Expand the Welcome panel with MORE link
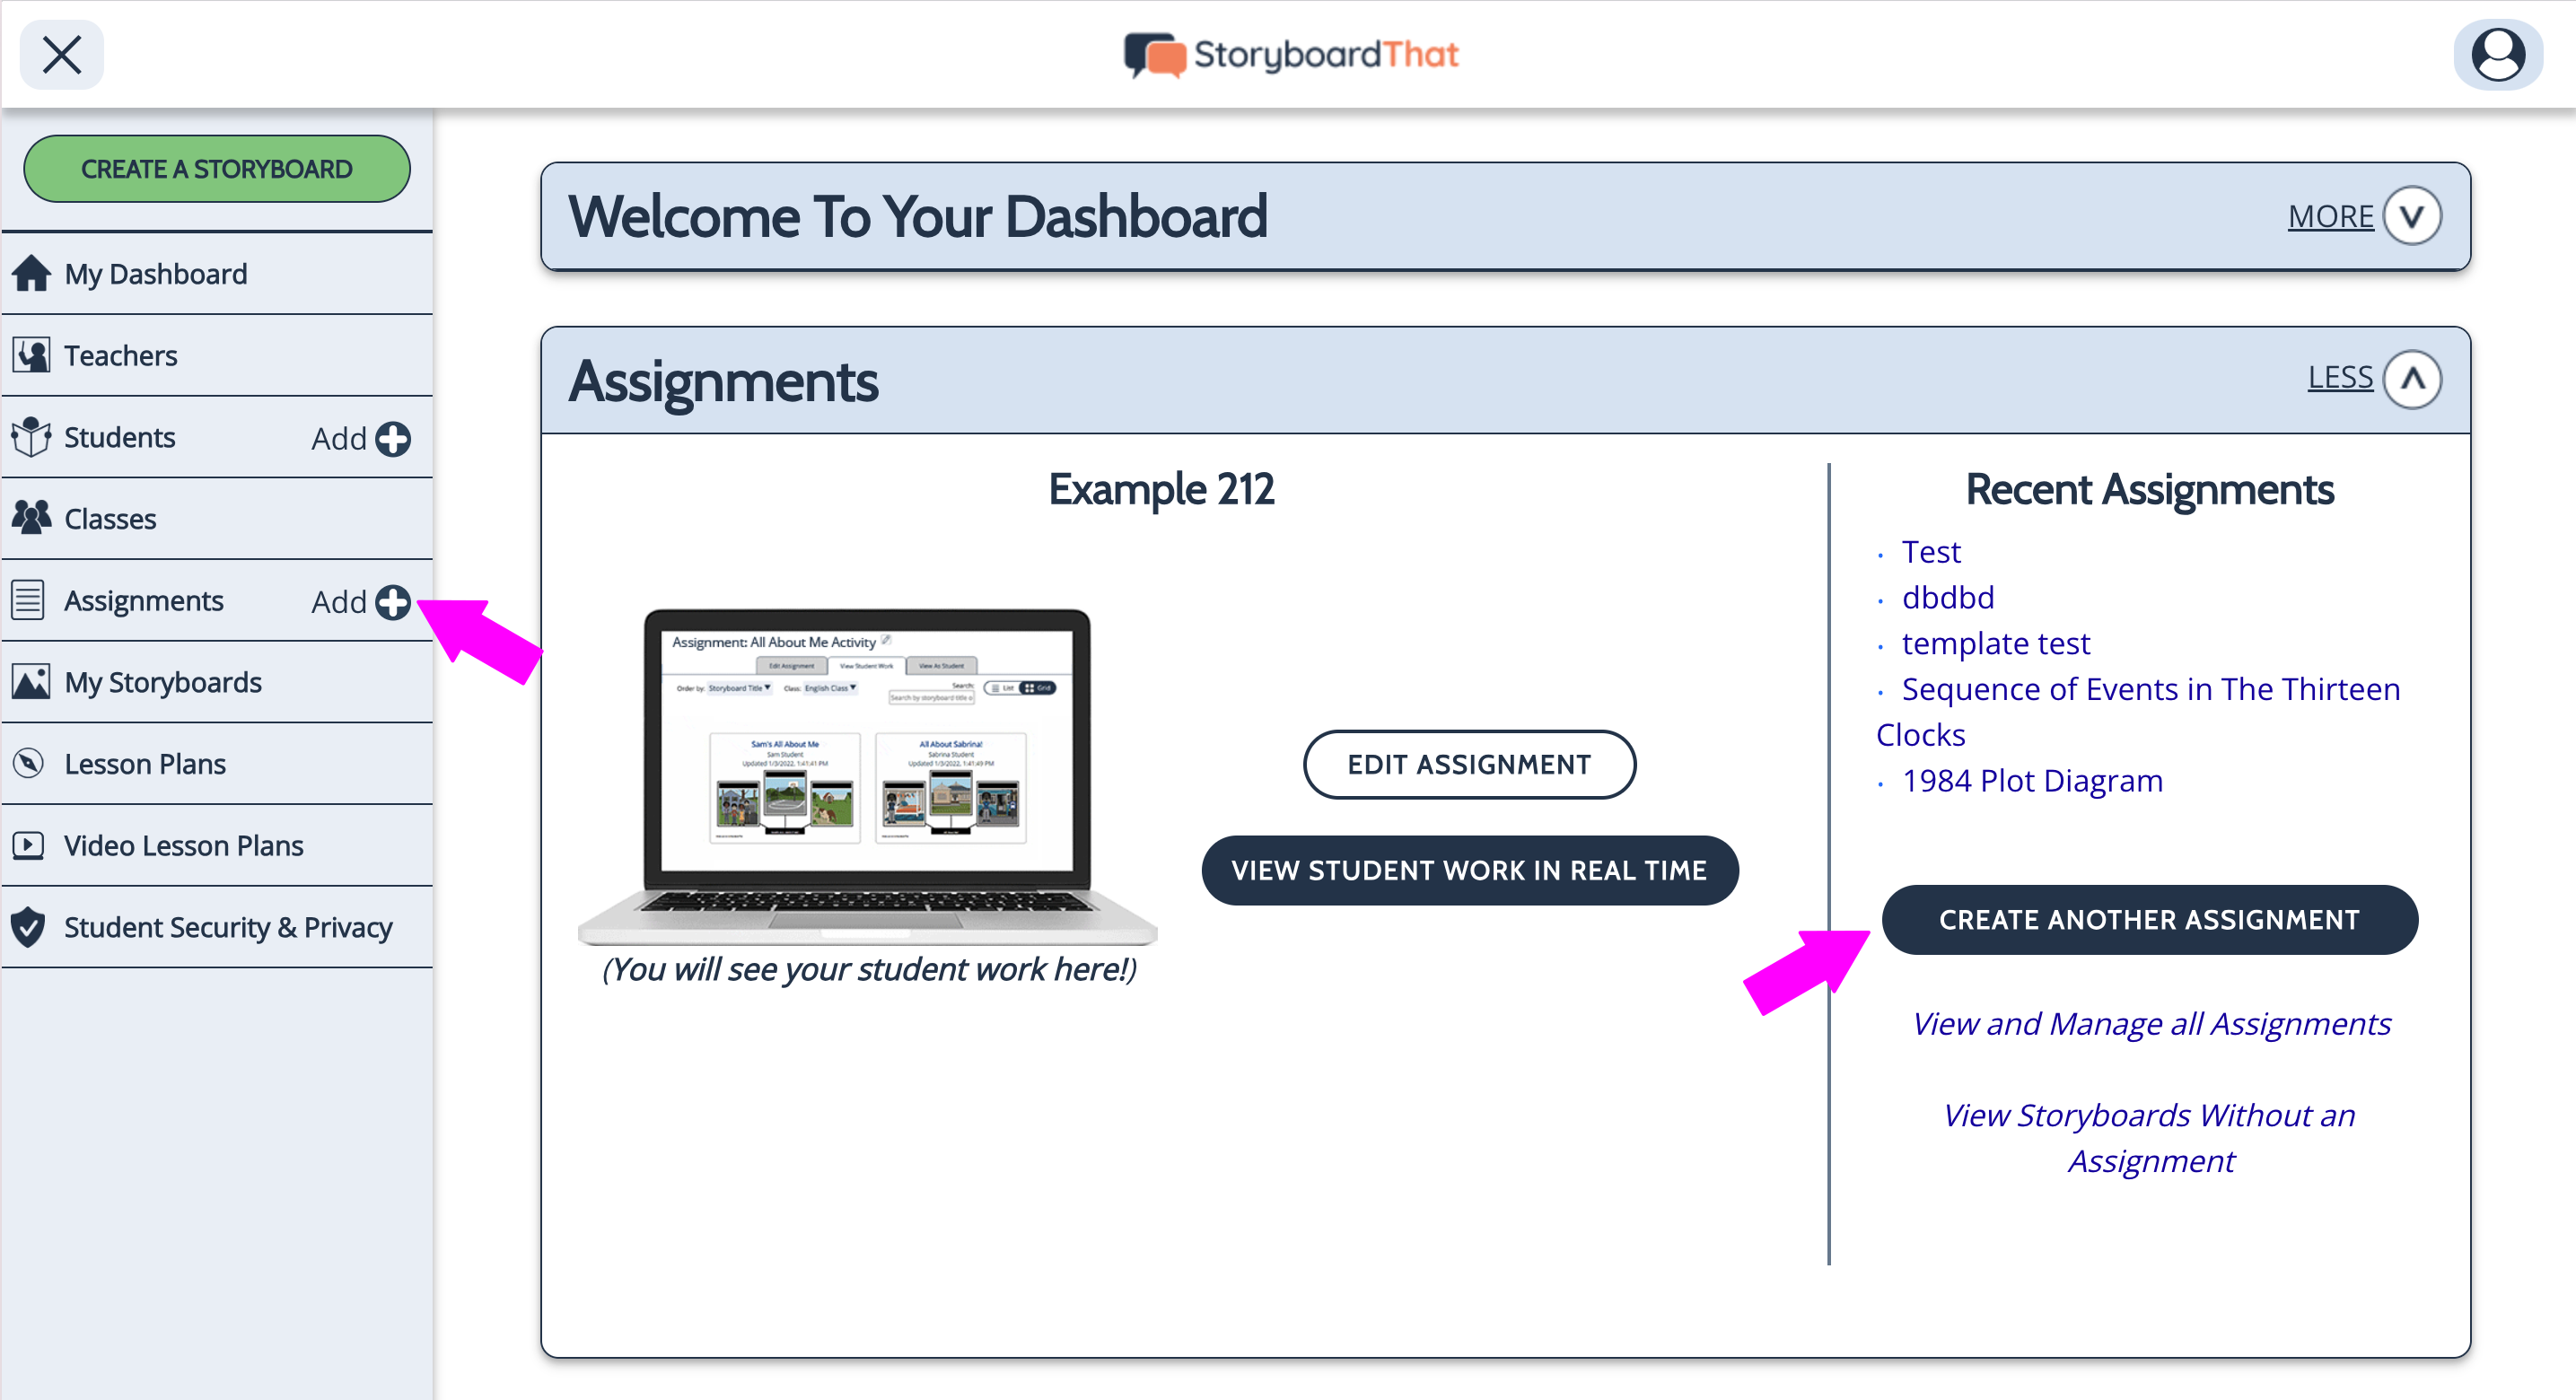 [x=2330, y=216]
